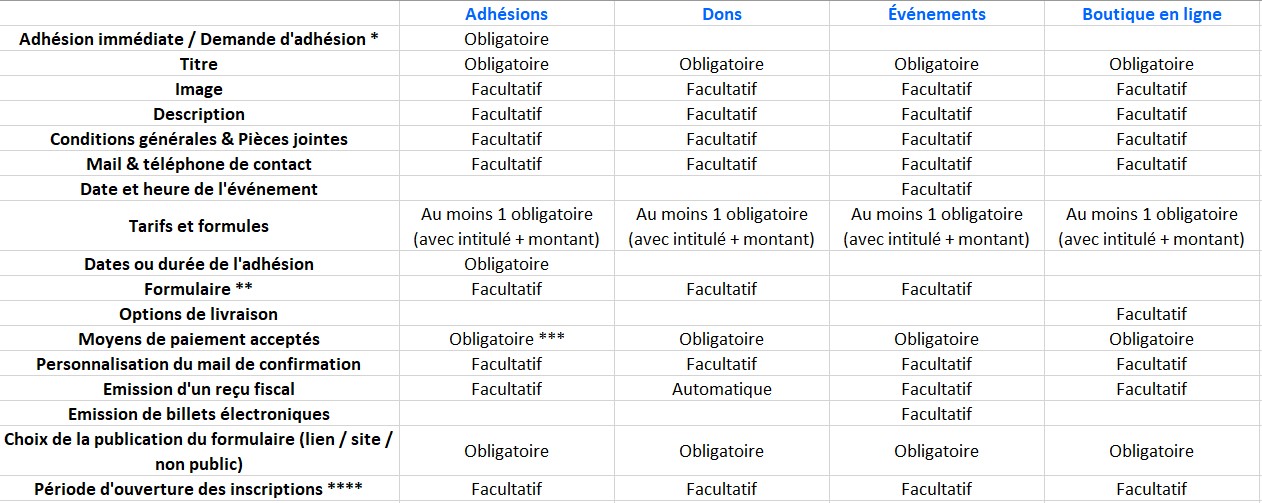The image size is (1262, 503).
Task: Click the Facultatif cell for Options de livraison
Action: [1151, 314]
